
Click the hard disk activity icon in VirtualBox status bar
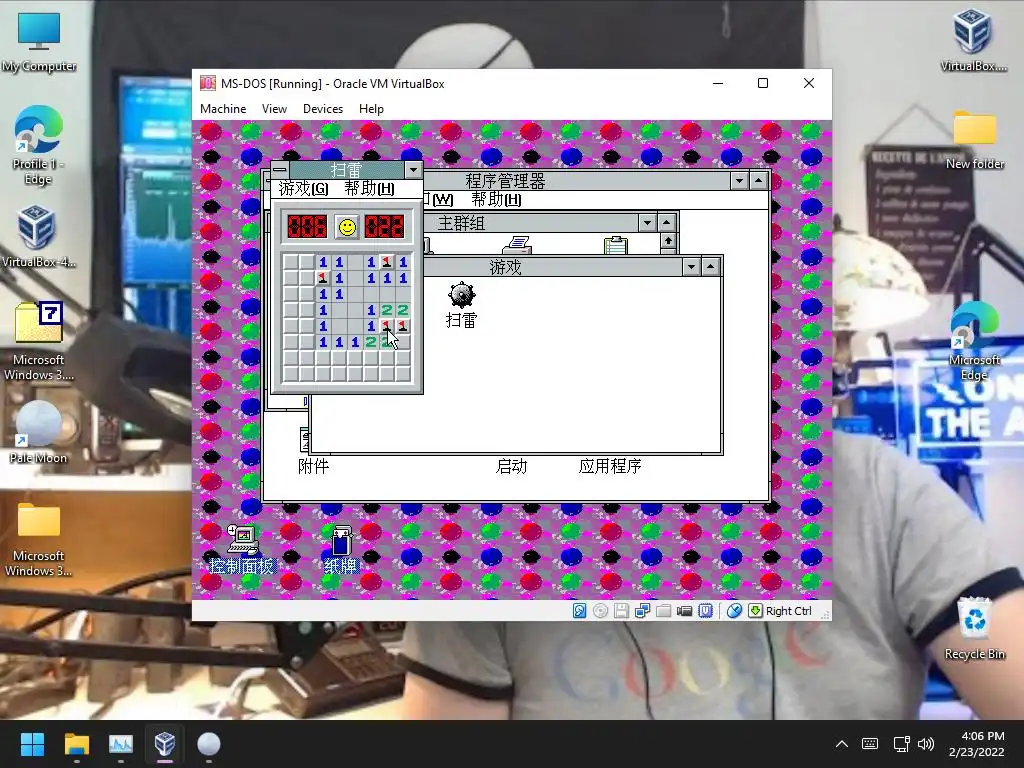[x=579, y=611]
